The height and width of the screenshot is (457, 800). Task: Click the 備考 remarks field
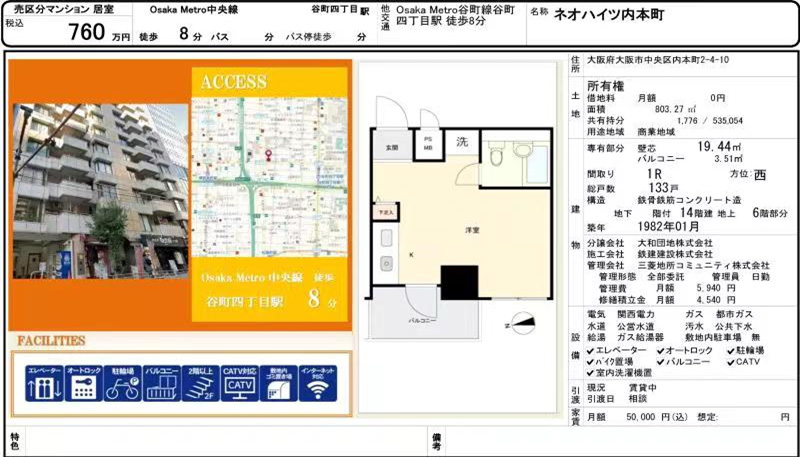pyautogui.click(x=619, y=441)
